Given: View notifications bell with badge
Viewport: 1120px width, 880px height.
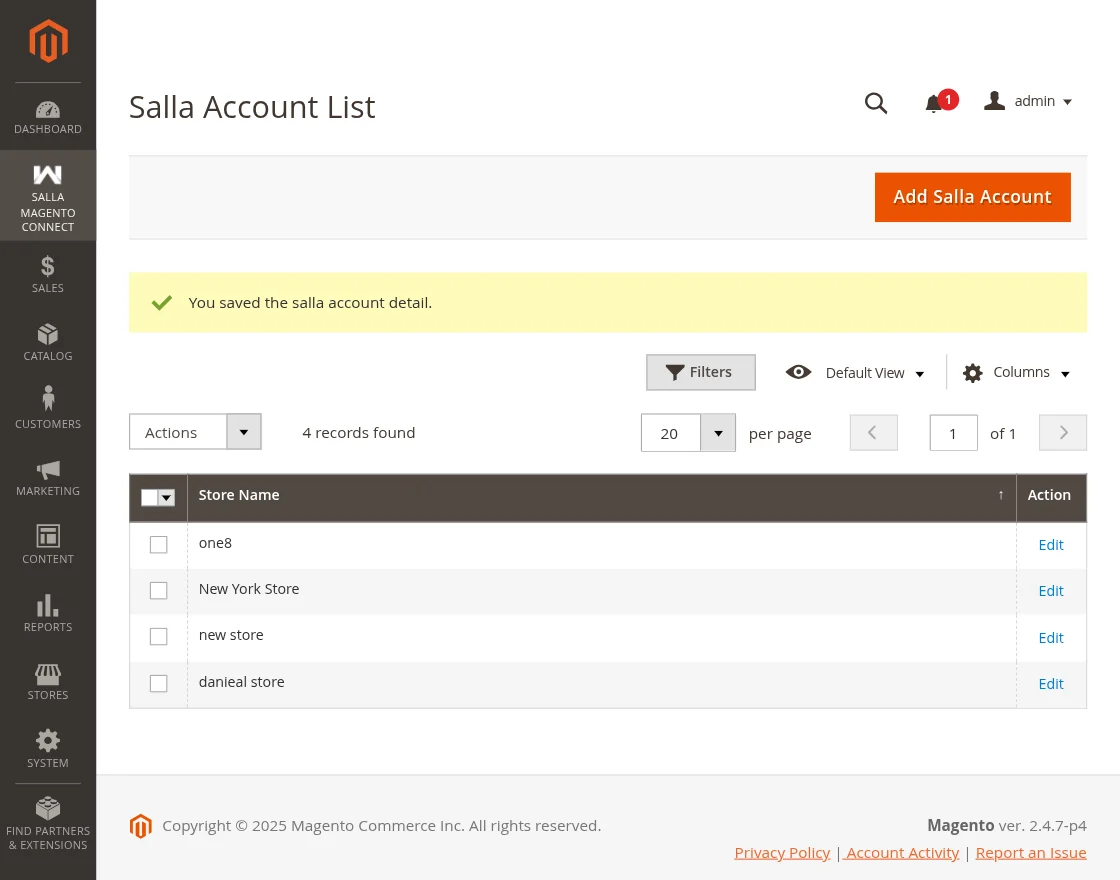Looking at the screenshot, I should click(934, 103).
